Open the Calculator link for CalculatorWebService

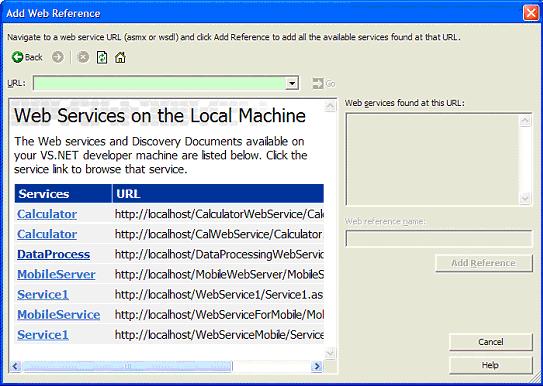pos(47,214)
